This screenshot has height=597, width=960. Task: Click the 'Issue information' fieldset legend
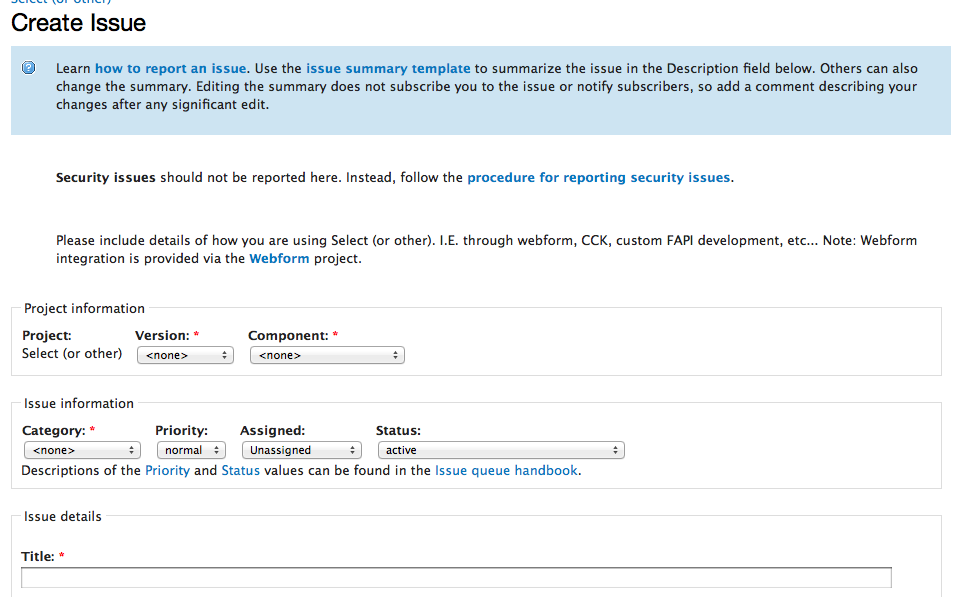[78, 404]
